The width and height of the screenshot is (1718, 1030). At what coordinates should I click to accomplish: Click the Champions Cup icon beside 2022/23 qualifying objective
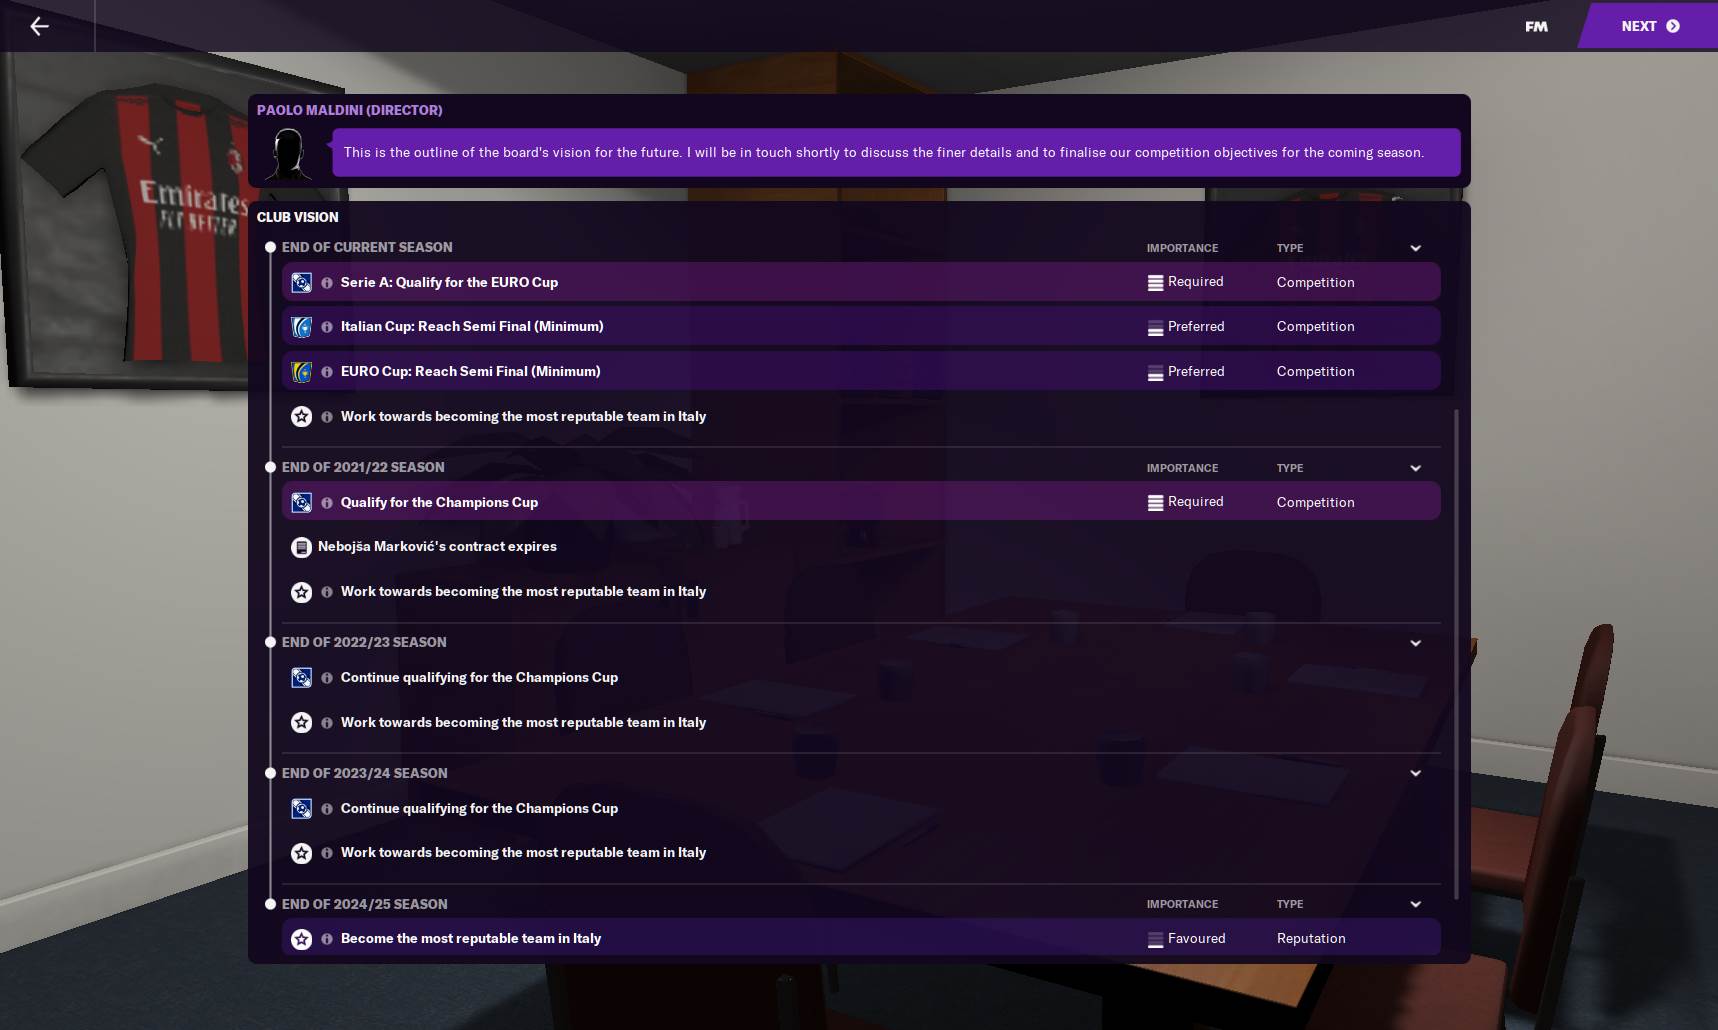tap(302, 677)
